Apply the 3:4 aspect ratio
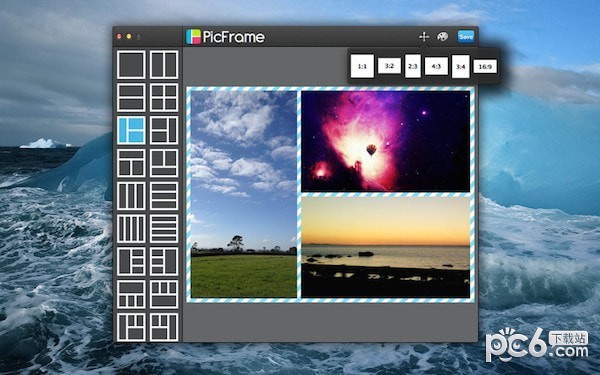Image resolution: width=600 pixels, height=375 pixels. coord(461,67)
